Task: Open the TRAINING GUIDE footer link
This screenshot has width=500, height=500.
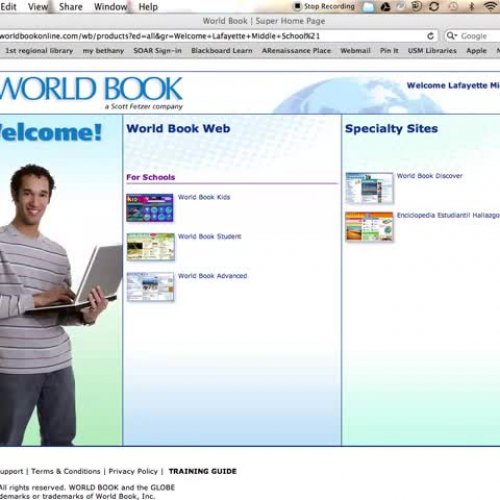Action: click(x=203, y=471)
